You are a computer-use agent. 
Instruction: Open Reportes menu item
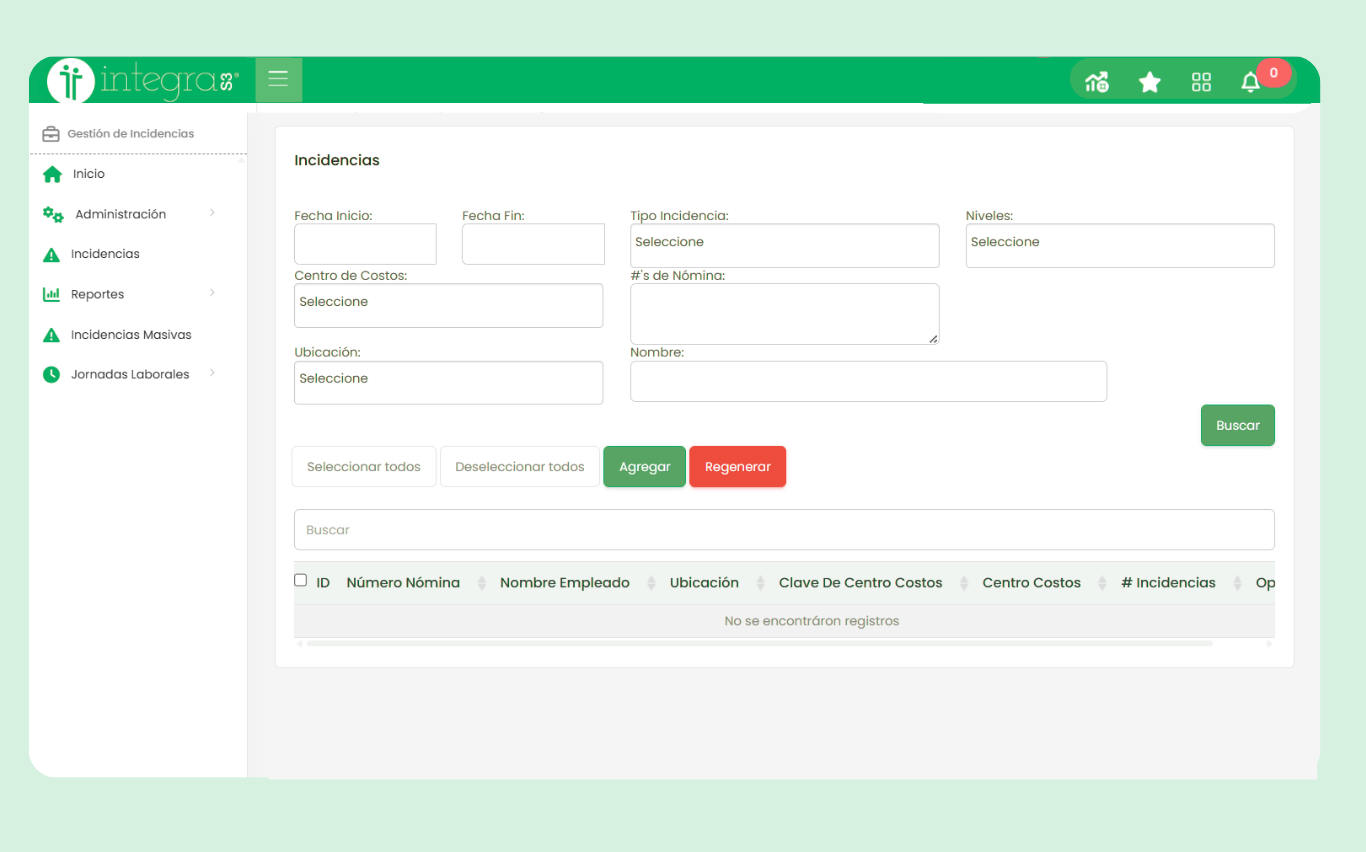tap(97, 294)
